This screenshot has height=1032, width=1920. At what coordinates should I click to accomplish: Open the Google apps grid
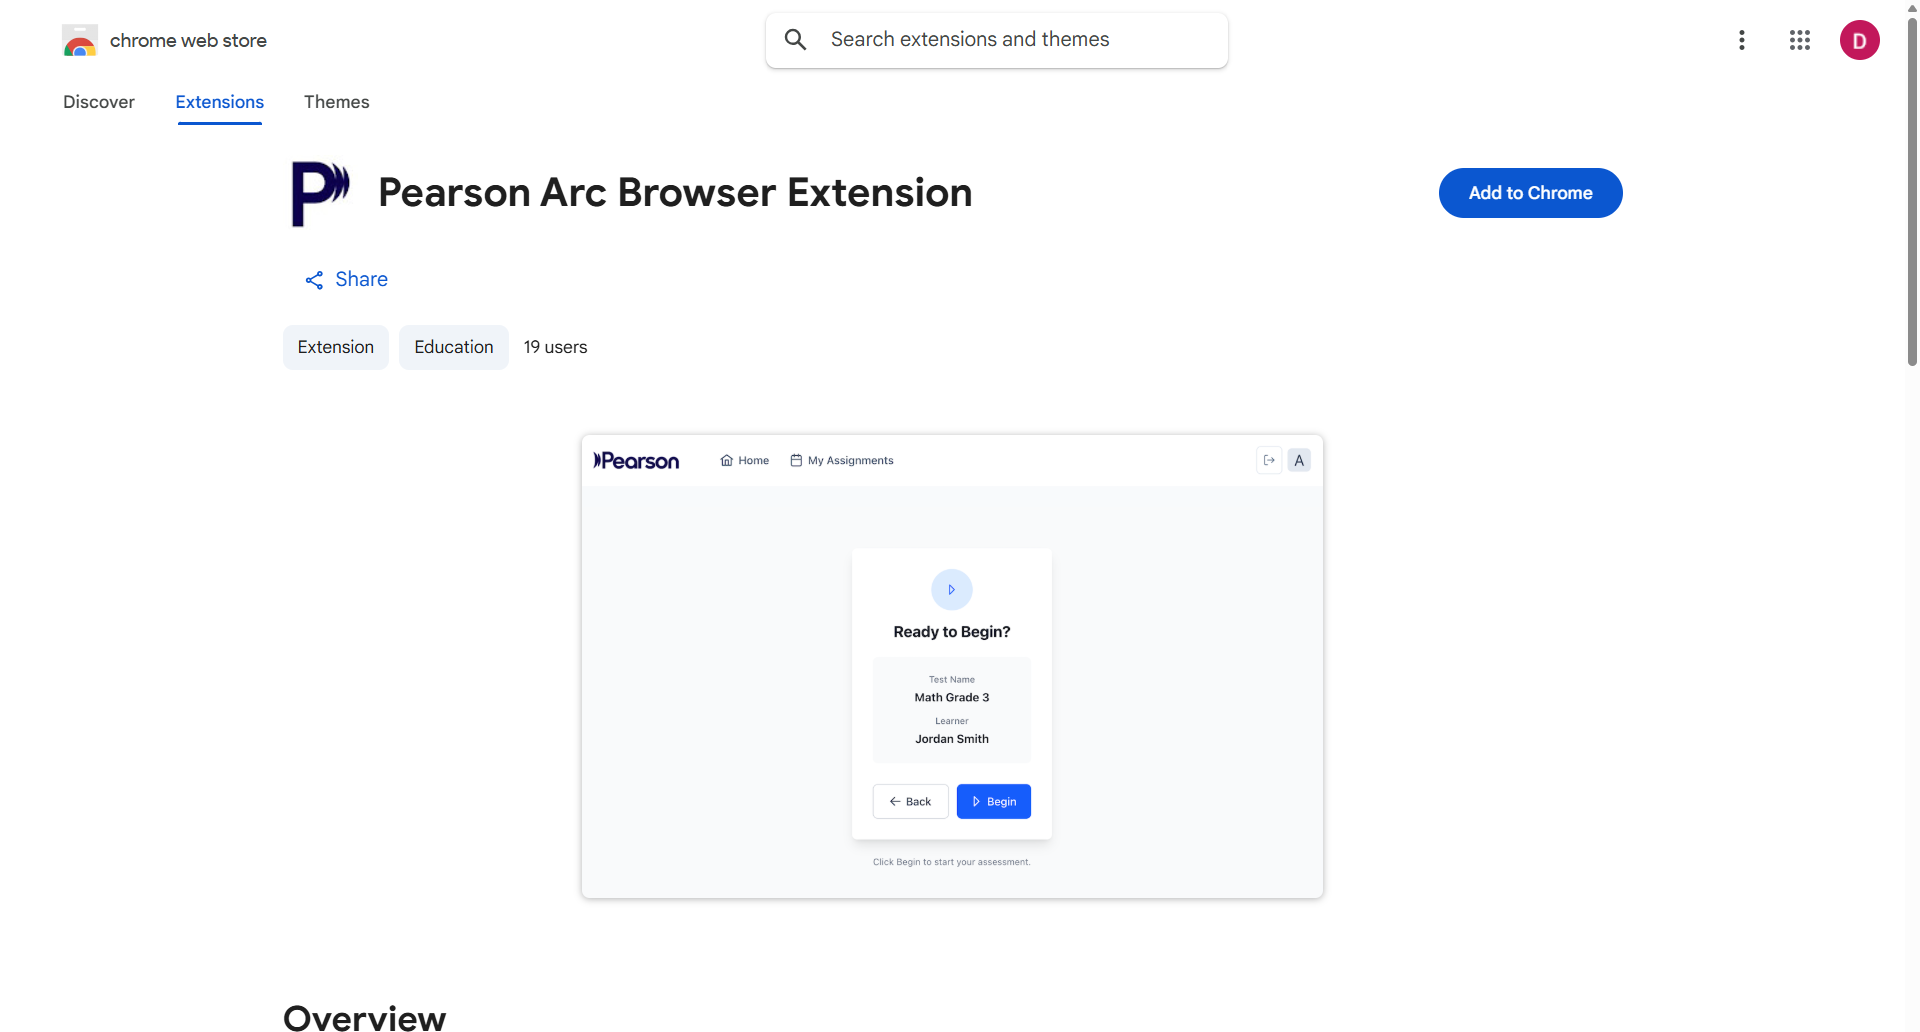tap(1800, 40)
